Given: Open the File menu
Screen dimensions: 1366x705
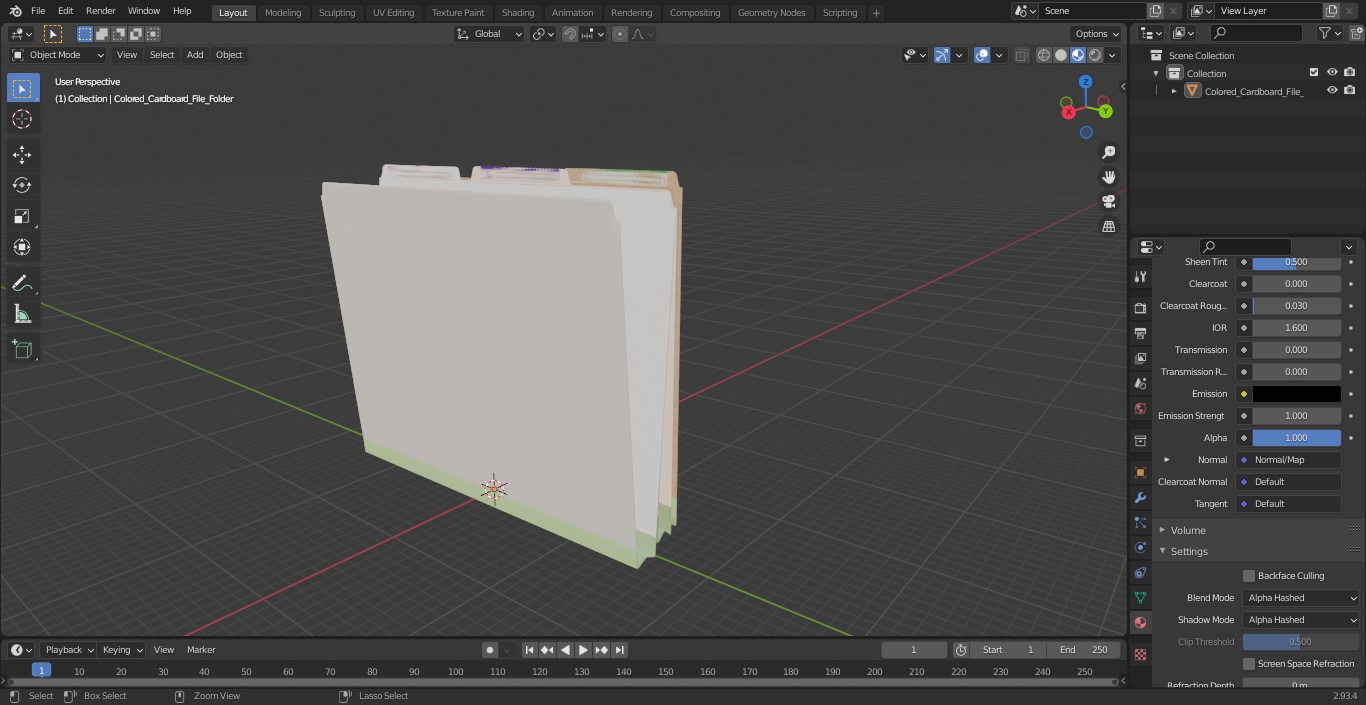Looking at the screenshot, I should tap(38, 11).
